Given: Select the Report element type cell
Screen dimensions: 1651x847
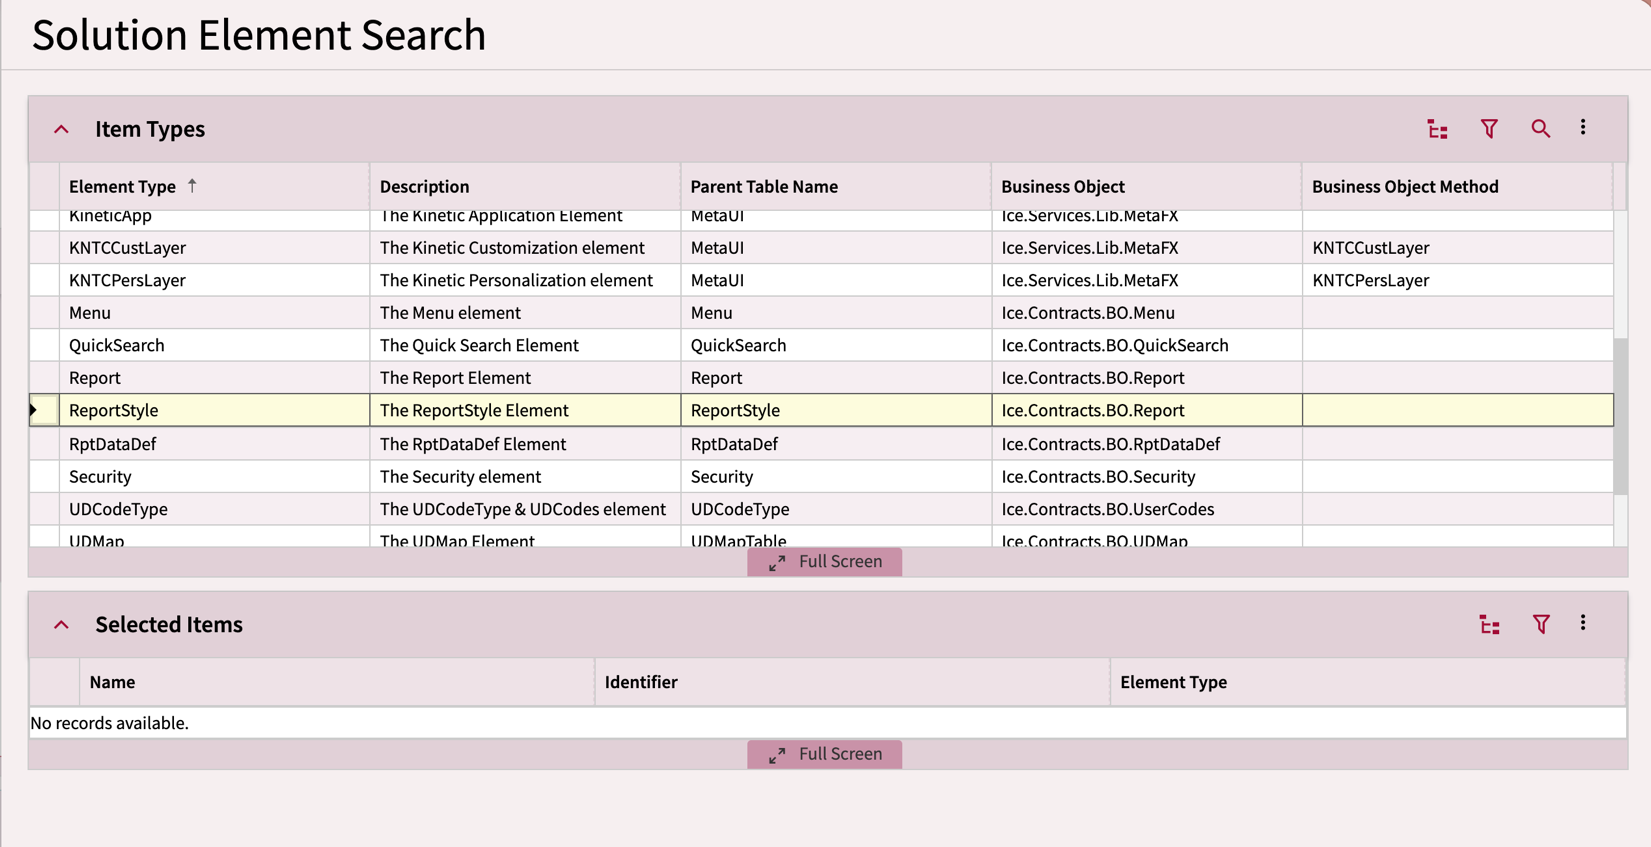Looking at the screenshot, I should click(214, 378).
